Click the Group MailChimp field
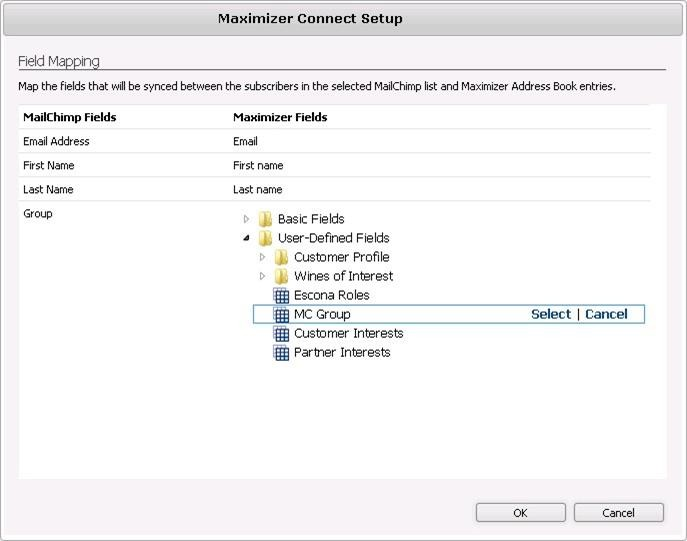This screenshot has width=687, height=541. [38, 214]
